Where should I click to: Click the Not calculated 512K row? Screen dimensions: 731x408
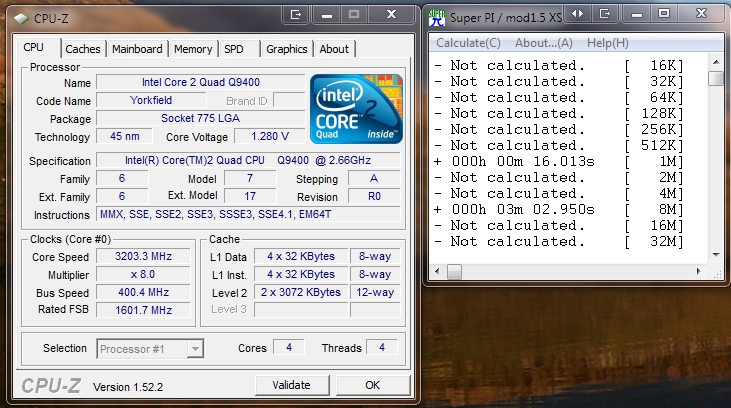558,146
